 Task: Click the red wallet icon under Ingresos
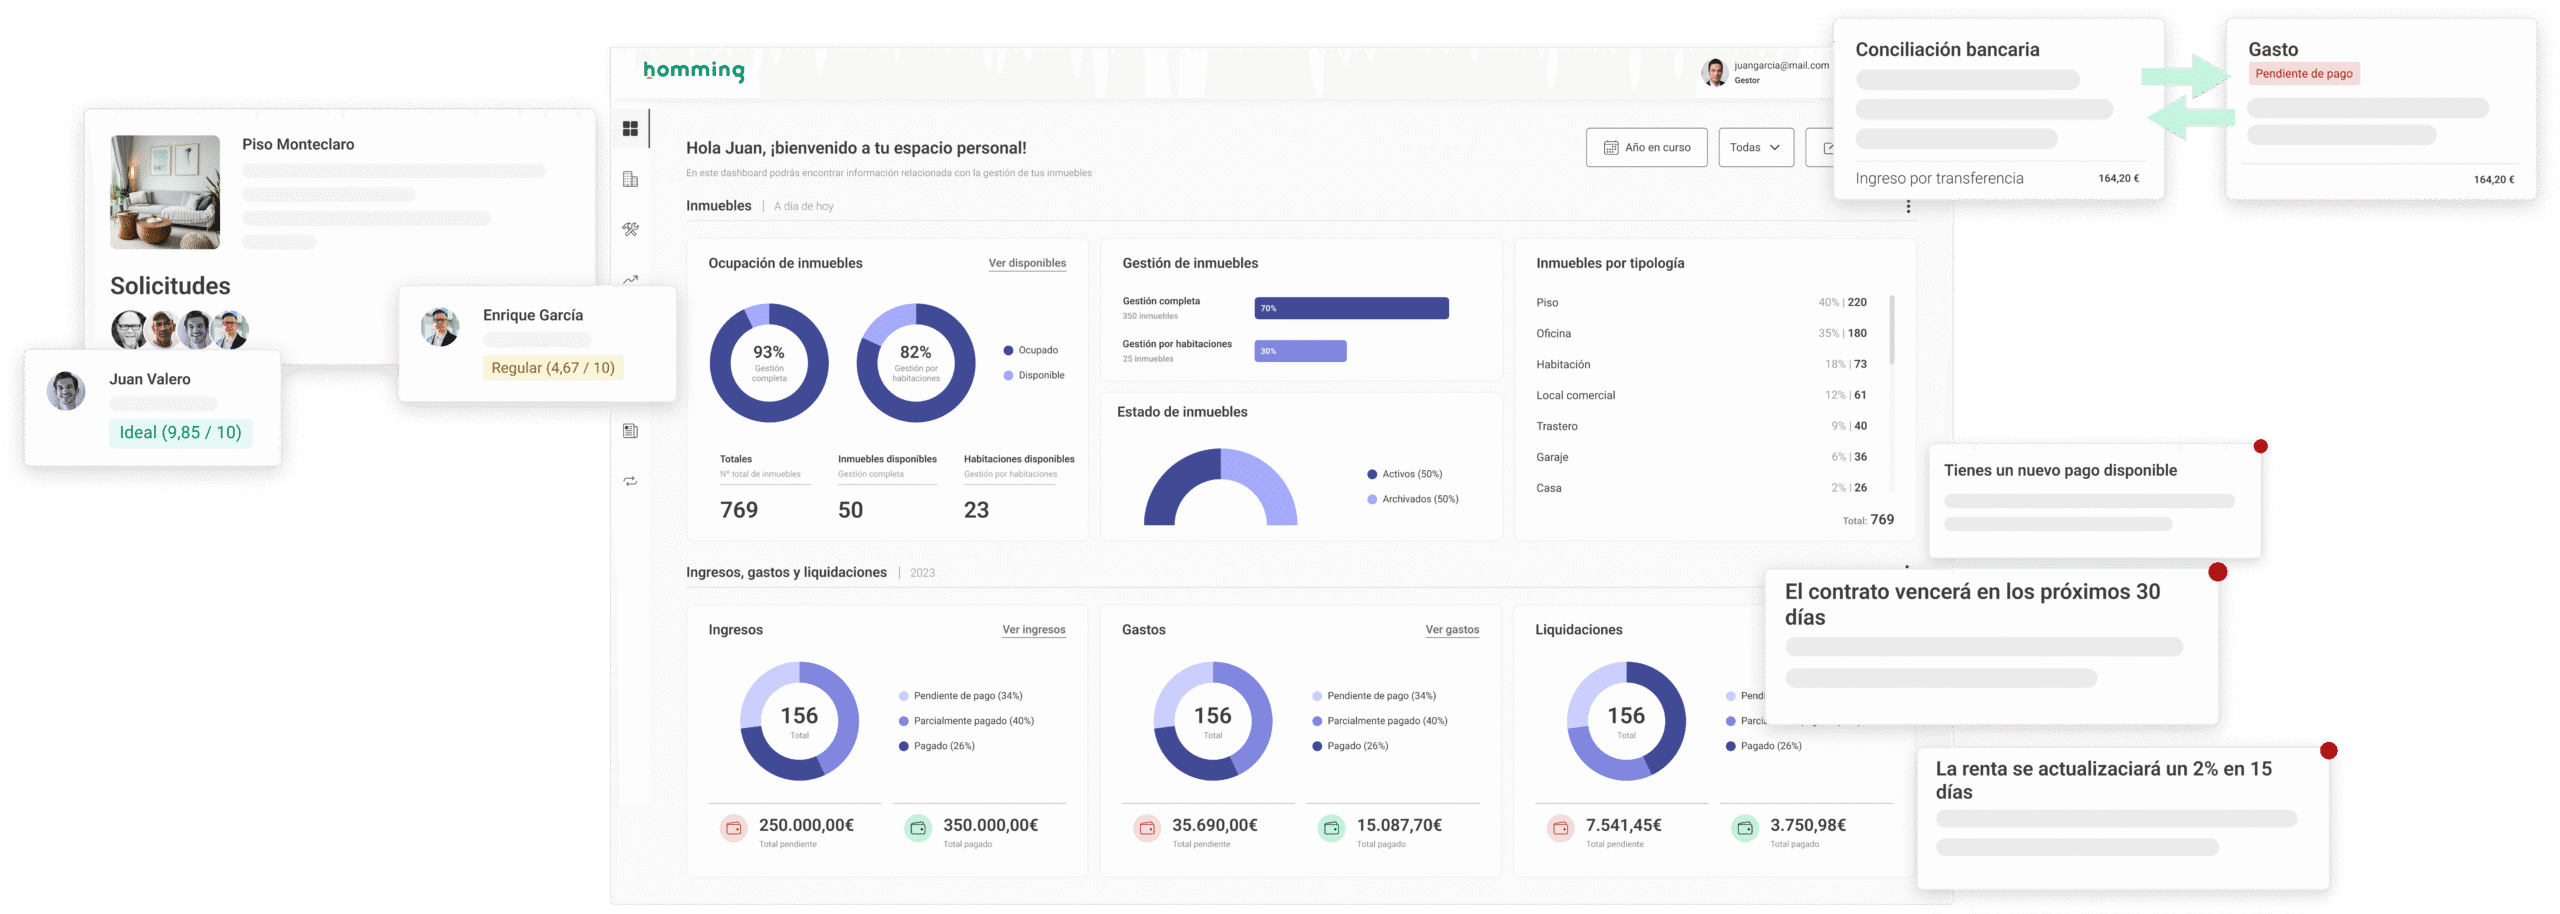[x=734, y=828]
